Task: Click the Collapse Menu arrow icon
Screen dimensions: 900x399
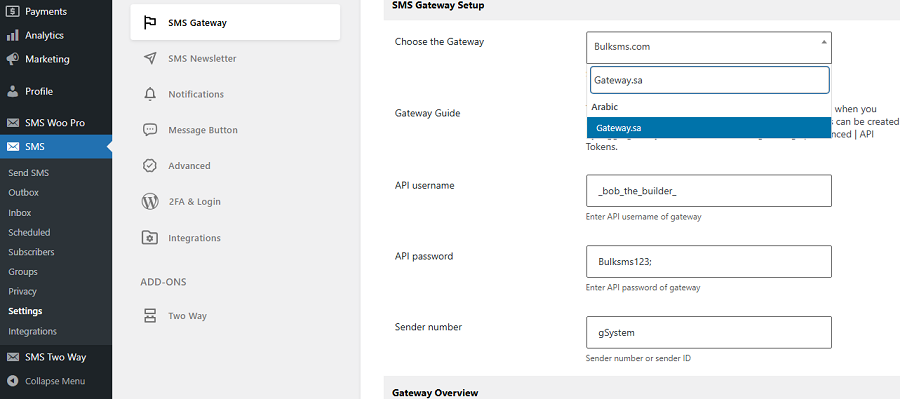Action: point(13,381)
